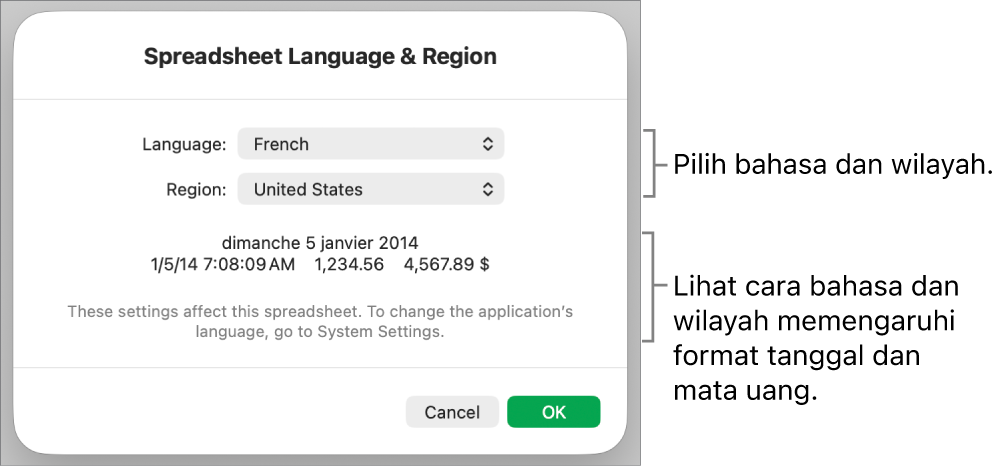
Task: Click the sample number "1,234.56"
Action: tap(349, 265)
